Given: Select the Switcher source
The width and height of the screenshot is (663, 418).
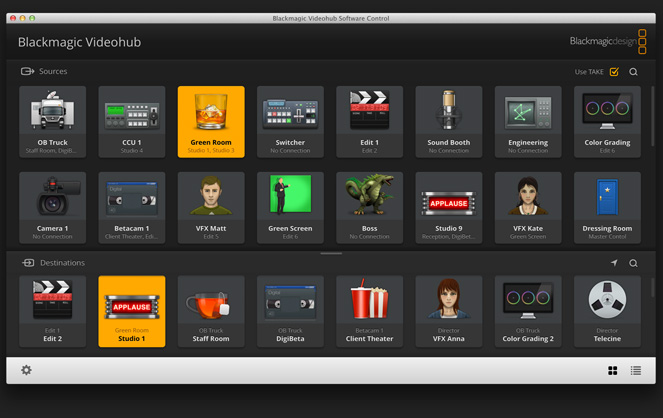Looking at the screenshot, I should coord(290,121).
